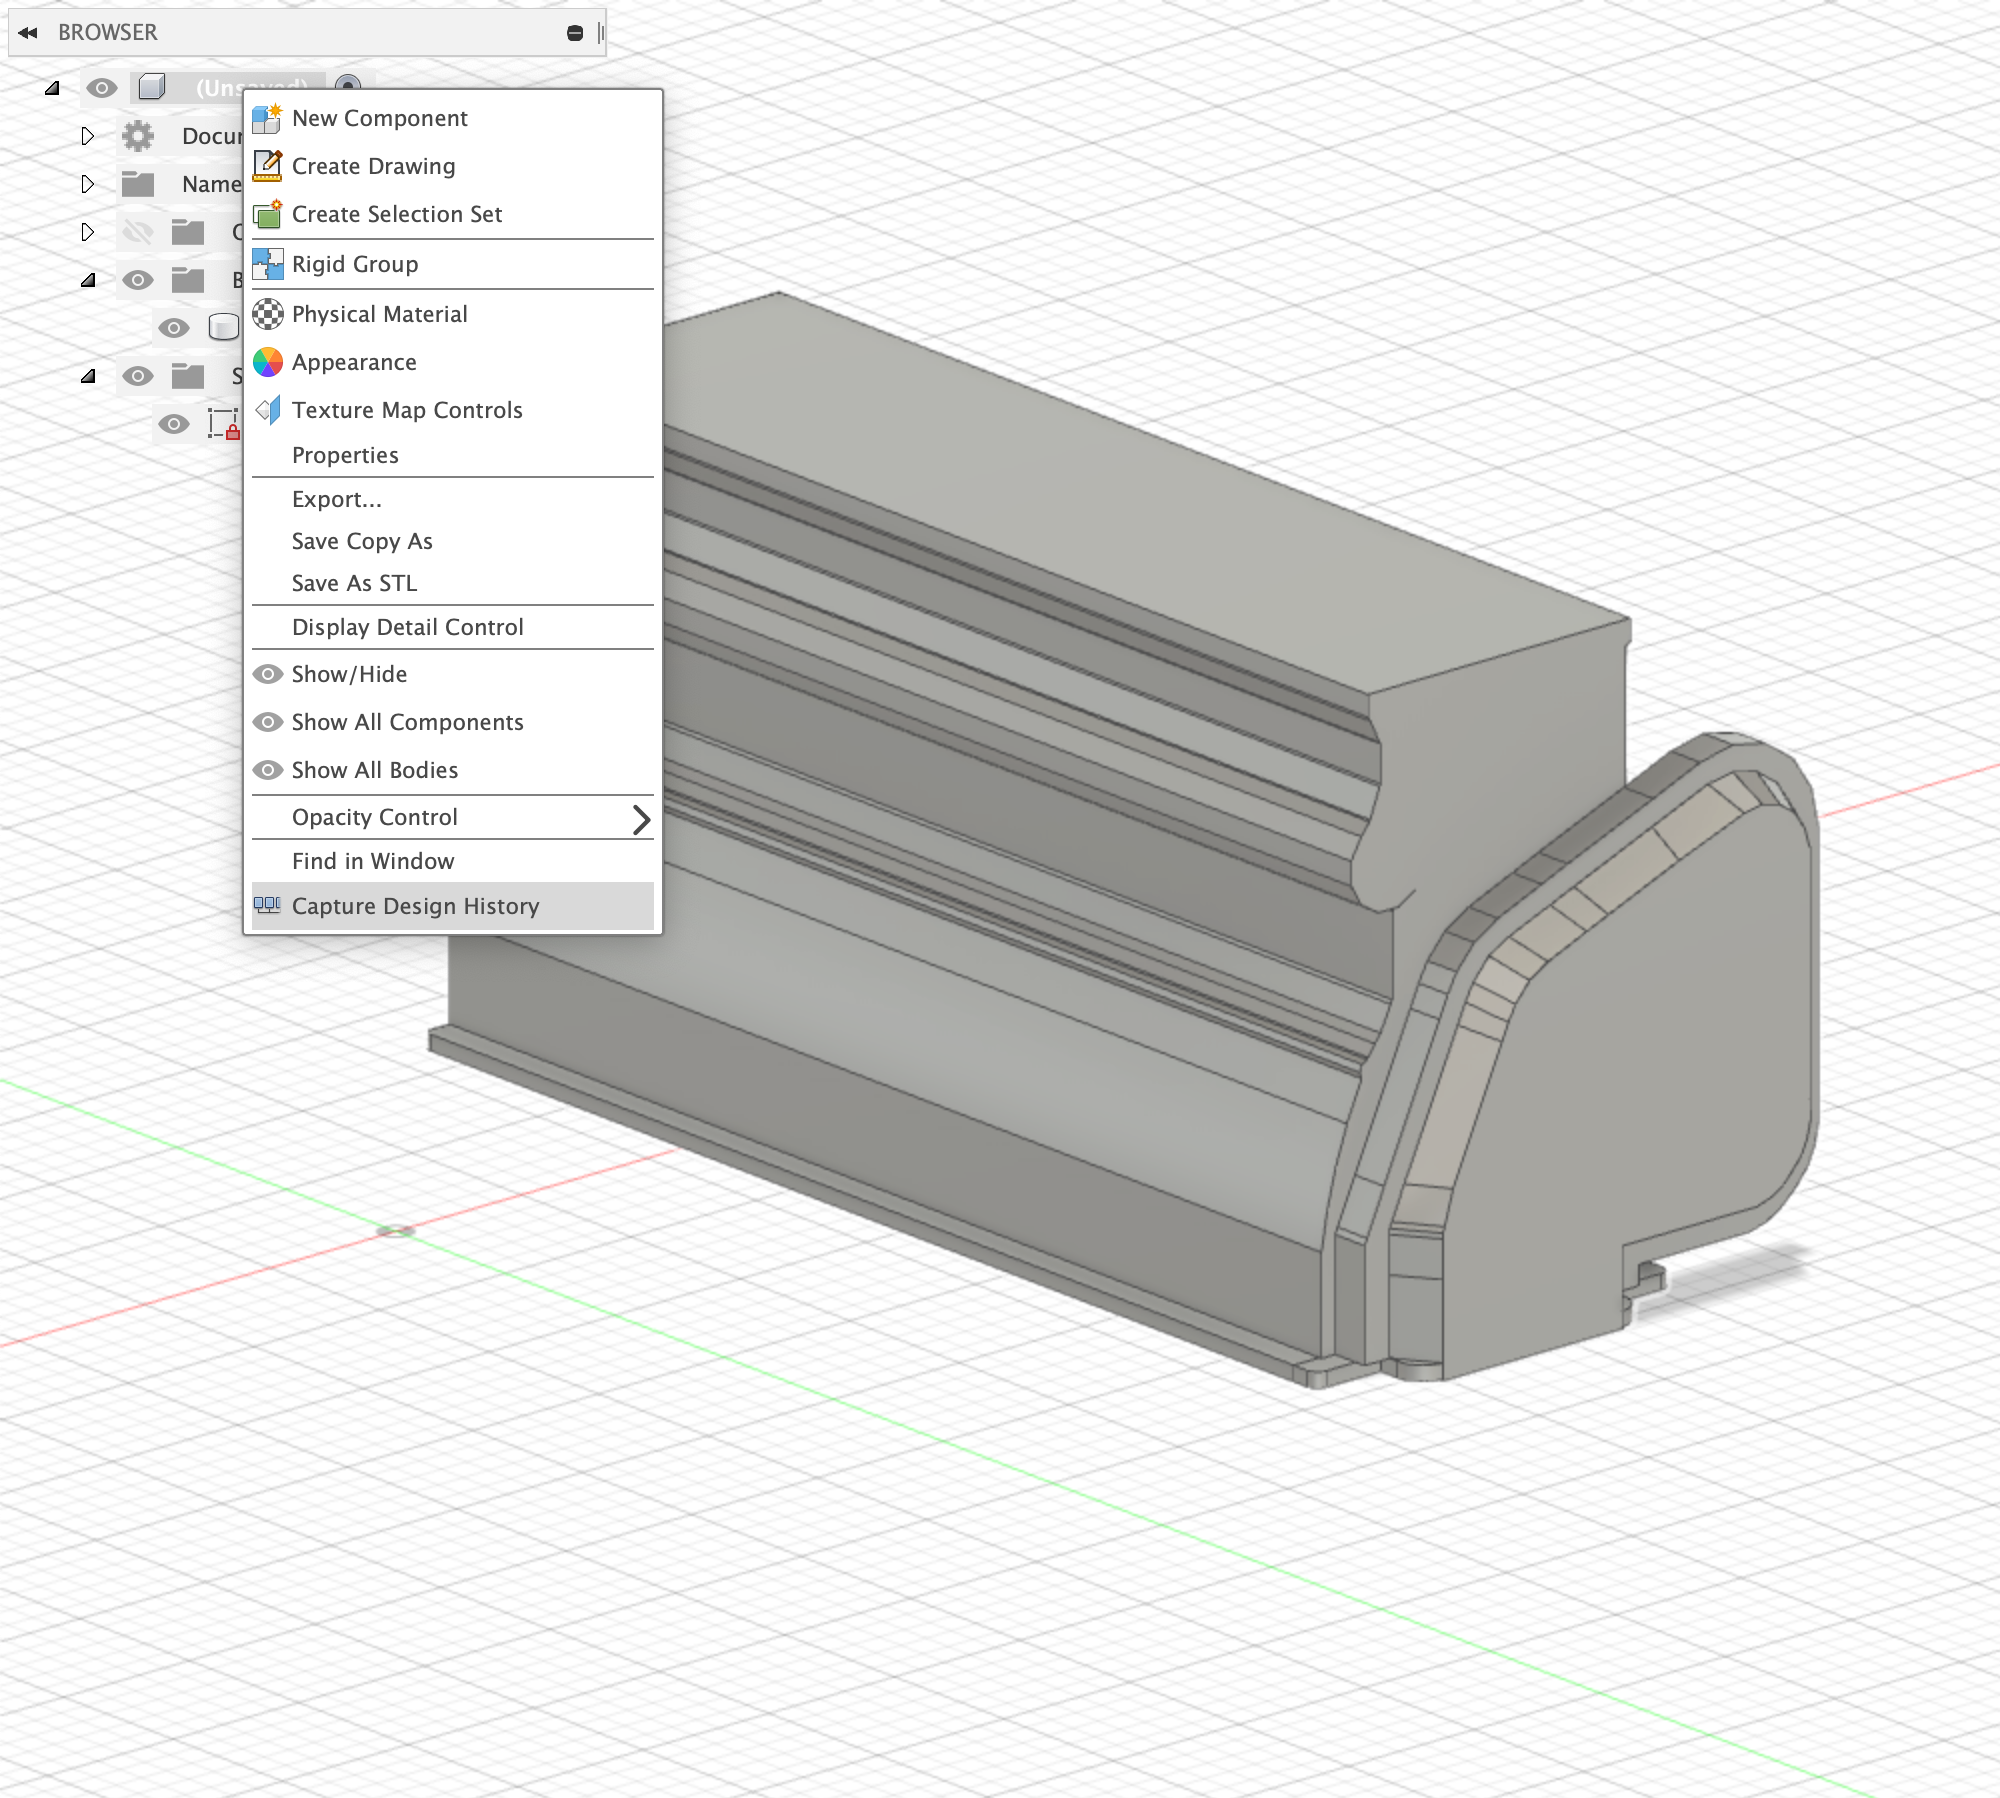Open Physical Material via its checkered icon
Viewport: 2000px width, 1798px height.
(267, 314)
